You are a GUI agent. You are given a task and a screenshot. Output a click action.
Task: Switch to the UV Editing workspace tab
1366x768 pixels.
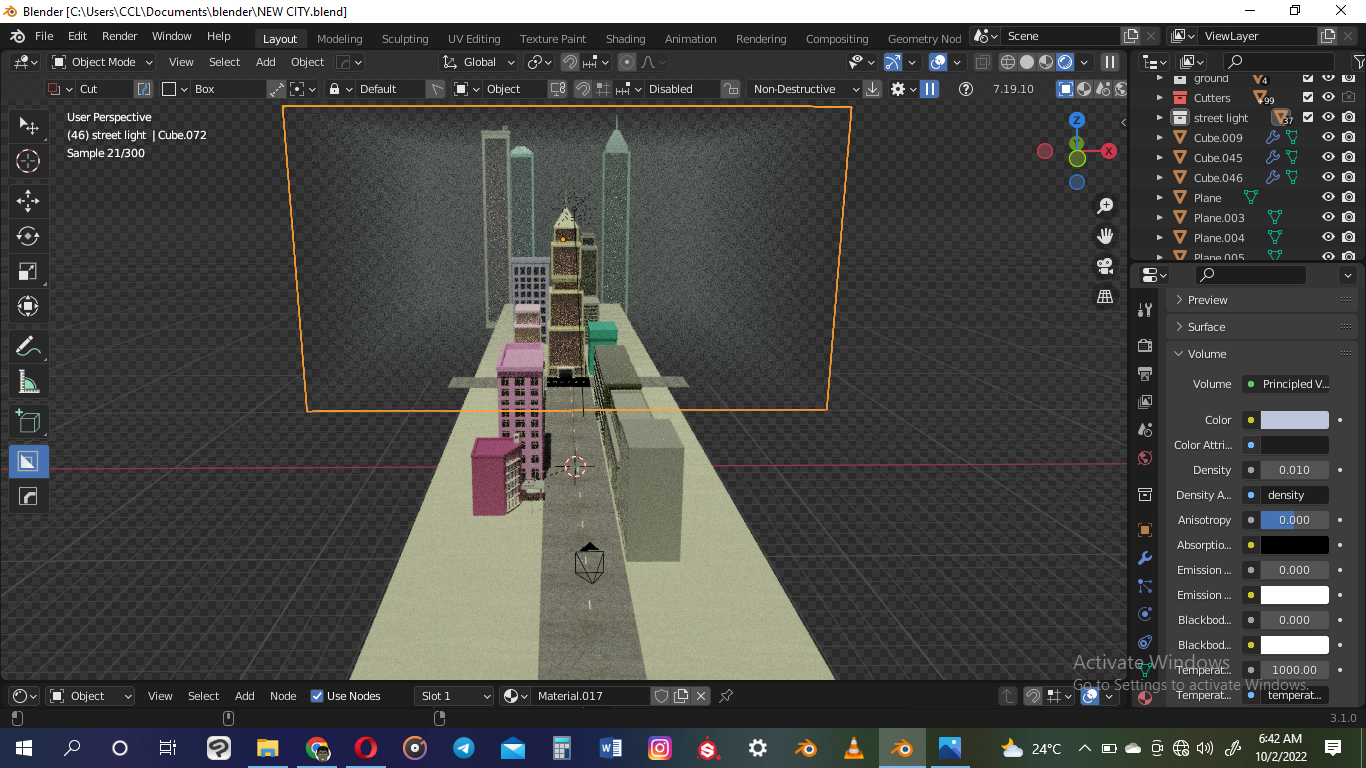coord(473,39)
